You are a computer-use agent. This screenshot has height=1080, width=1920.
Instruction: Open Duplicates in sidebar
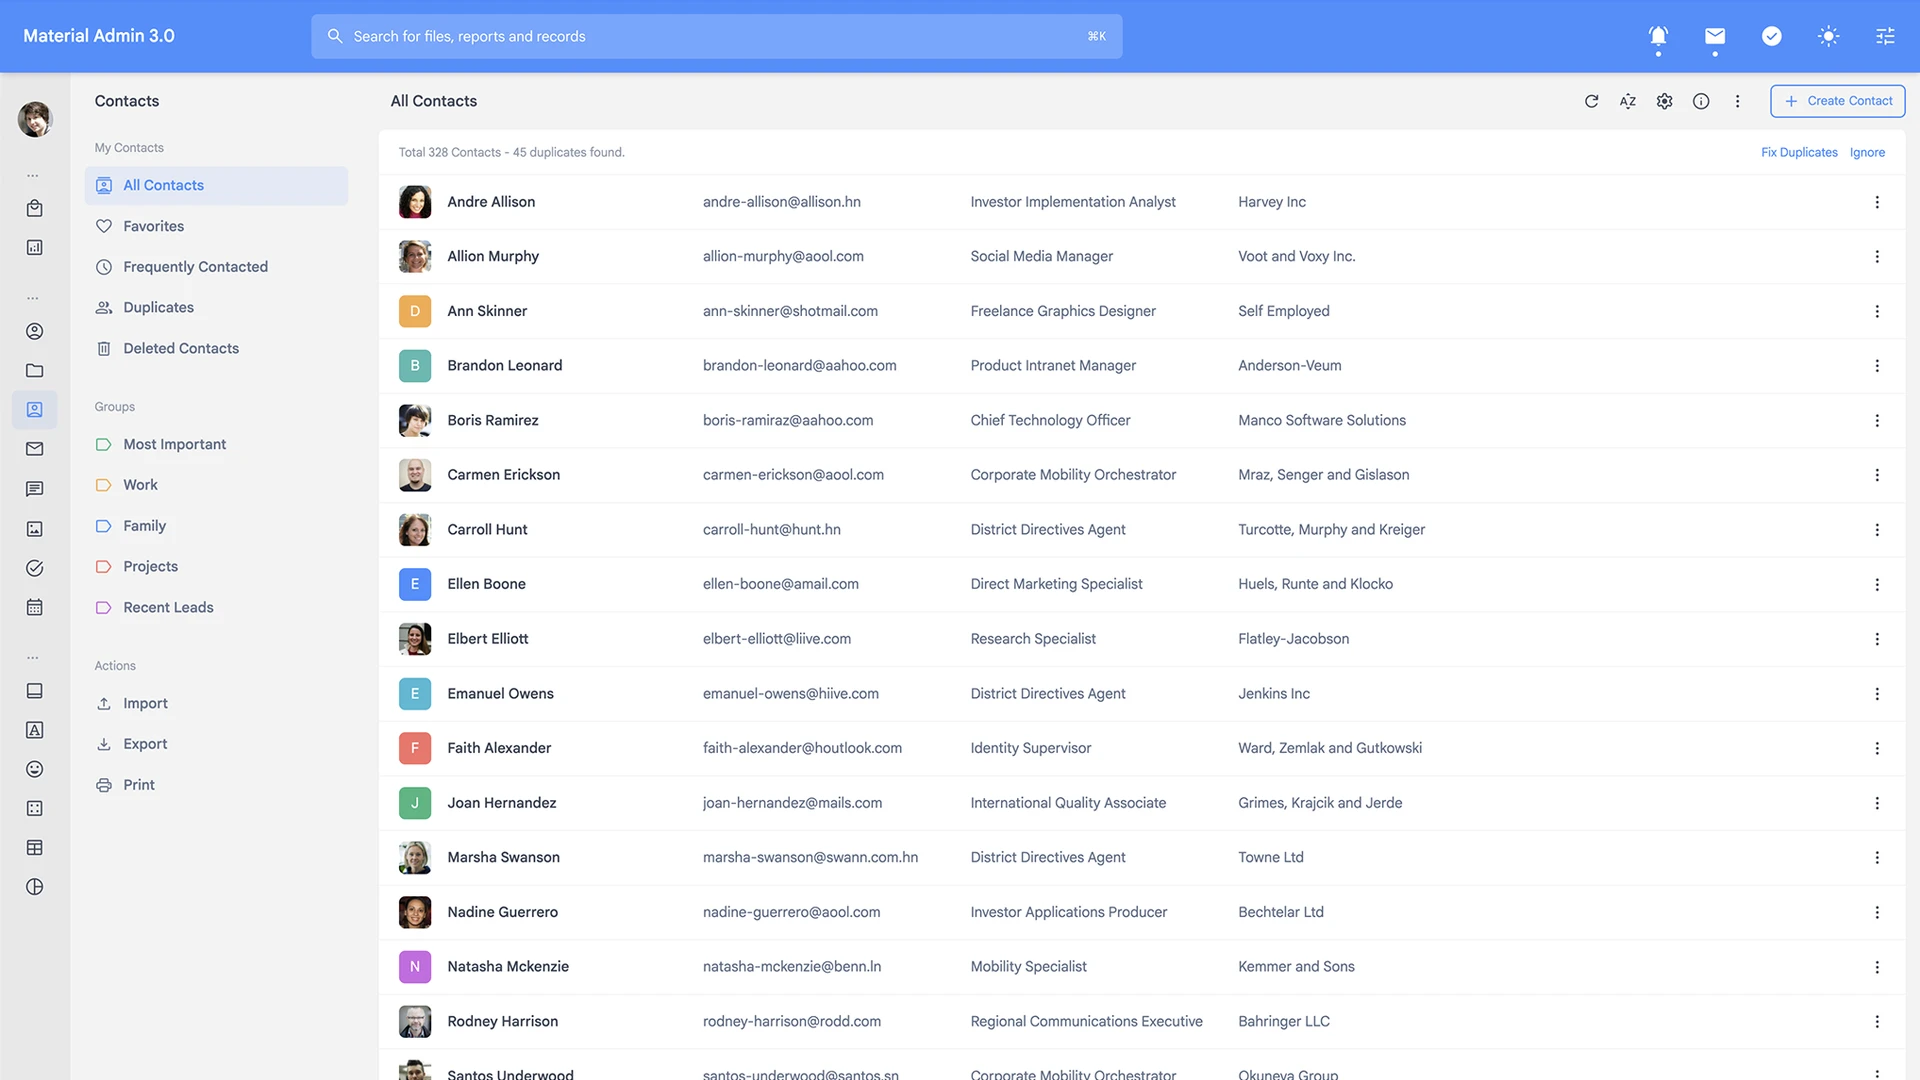(x=216, y=307)
